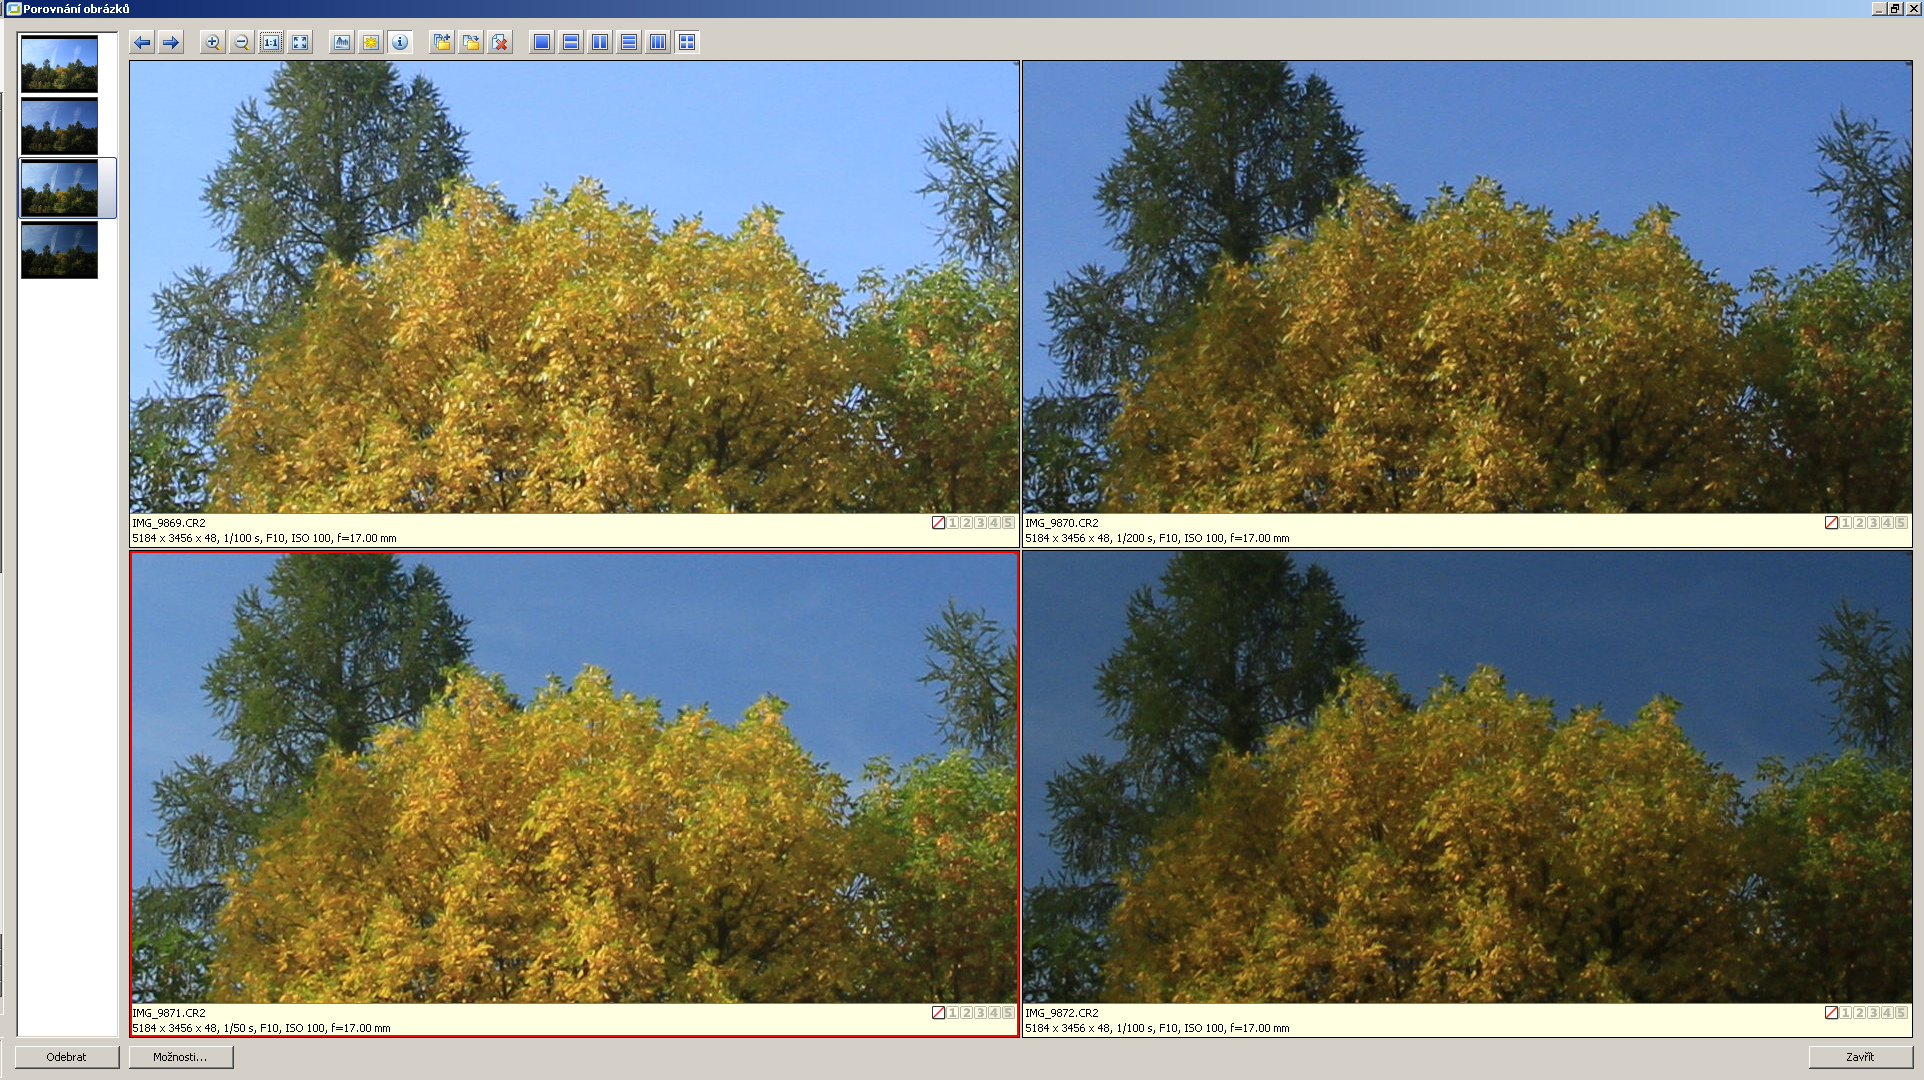Open the Možnosti options button
This screenshot has width=1924, height=1080.
180,1057
